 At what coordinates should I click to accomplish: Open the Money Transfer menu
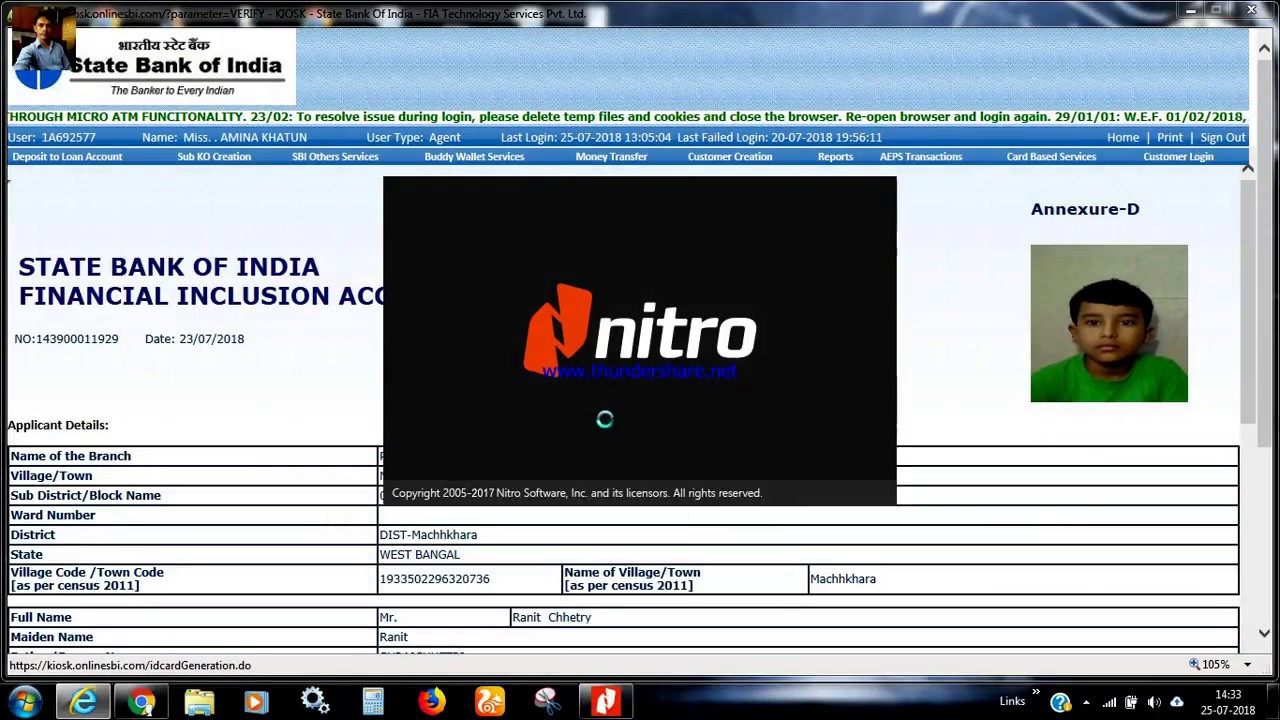click(x=611, y=156)
